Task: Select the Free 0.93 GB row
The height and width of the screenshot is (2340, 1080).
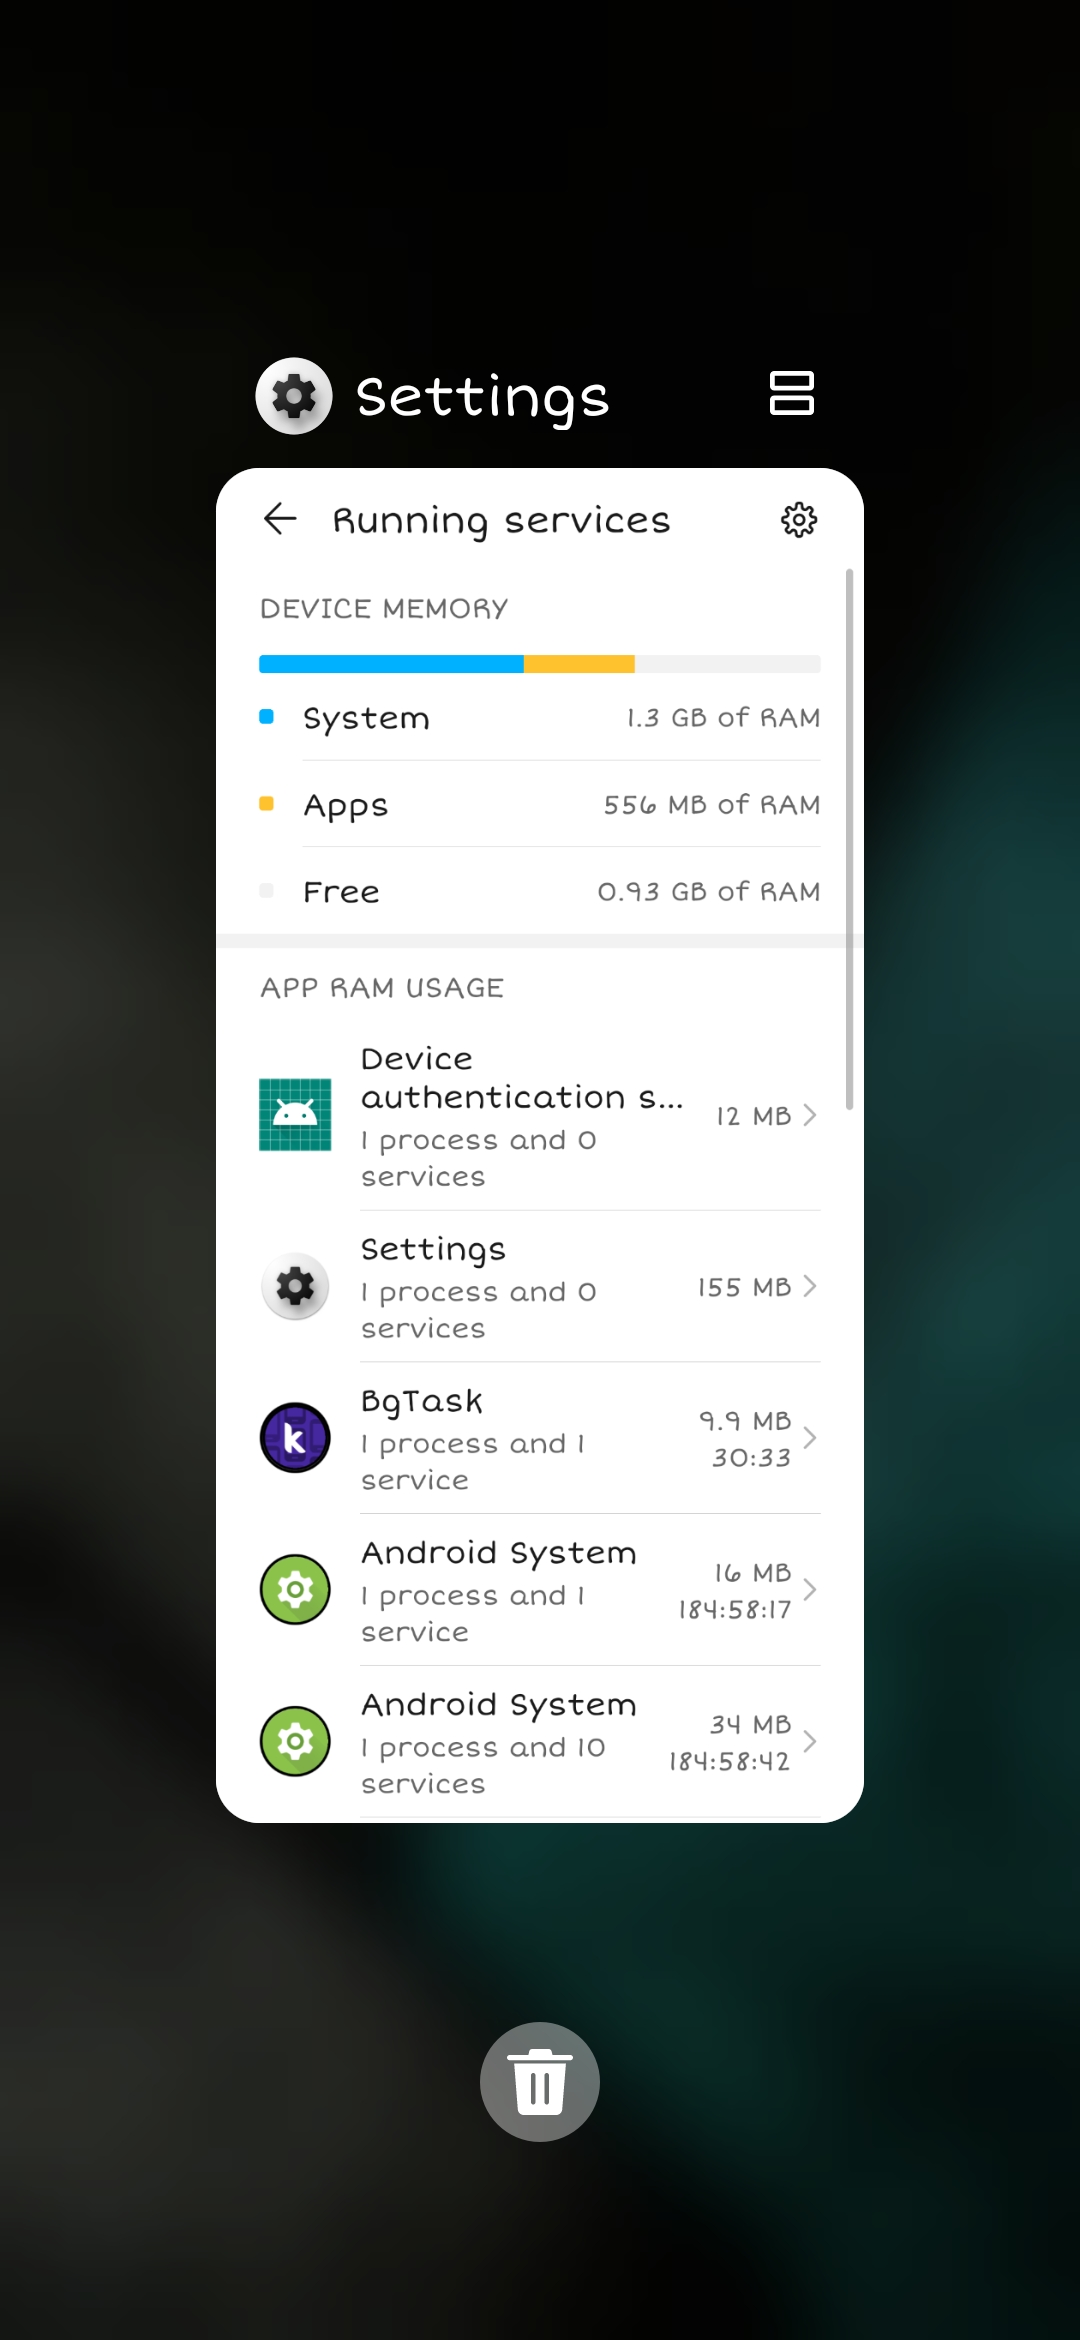Action: 540,891
